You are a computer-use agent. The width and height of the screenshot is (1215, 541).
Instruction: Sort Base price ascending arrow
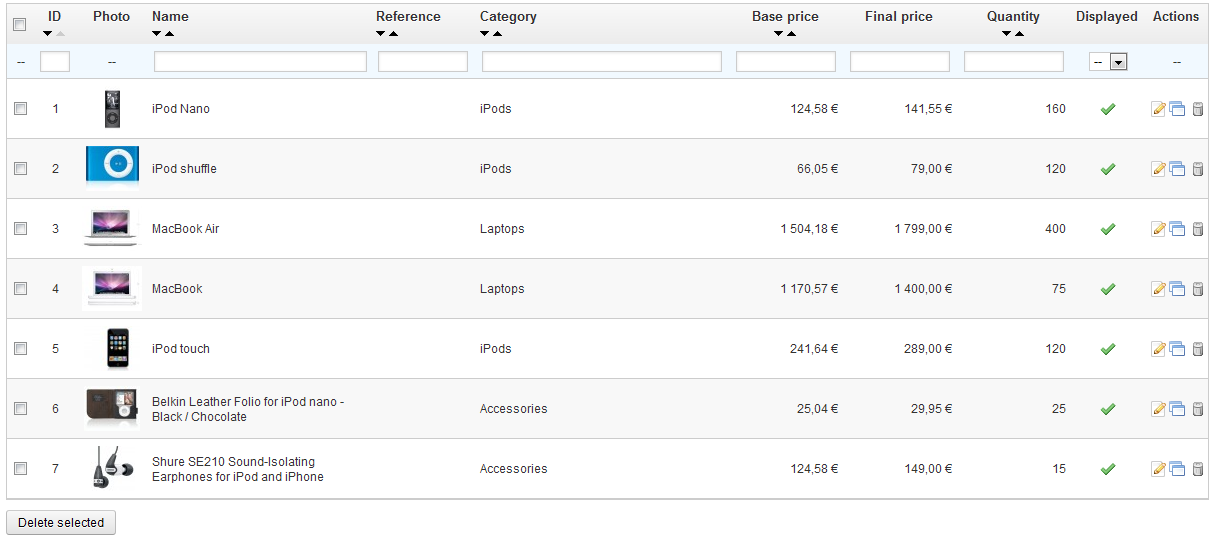(x=791, y=34)
